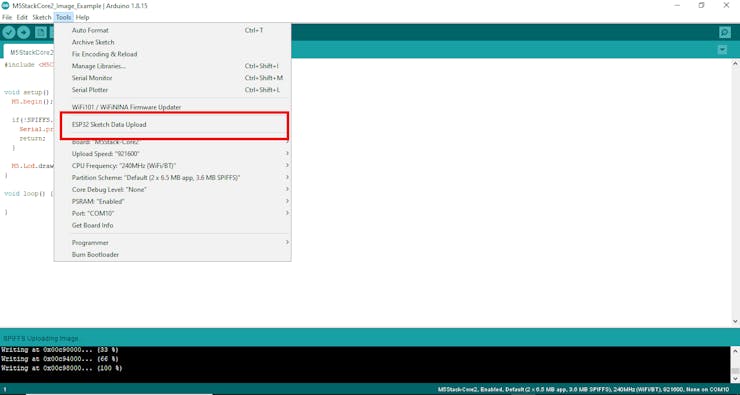
Task: Click the console scrollbar down arrow
Action: (x=735, y=378)
